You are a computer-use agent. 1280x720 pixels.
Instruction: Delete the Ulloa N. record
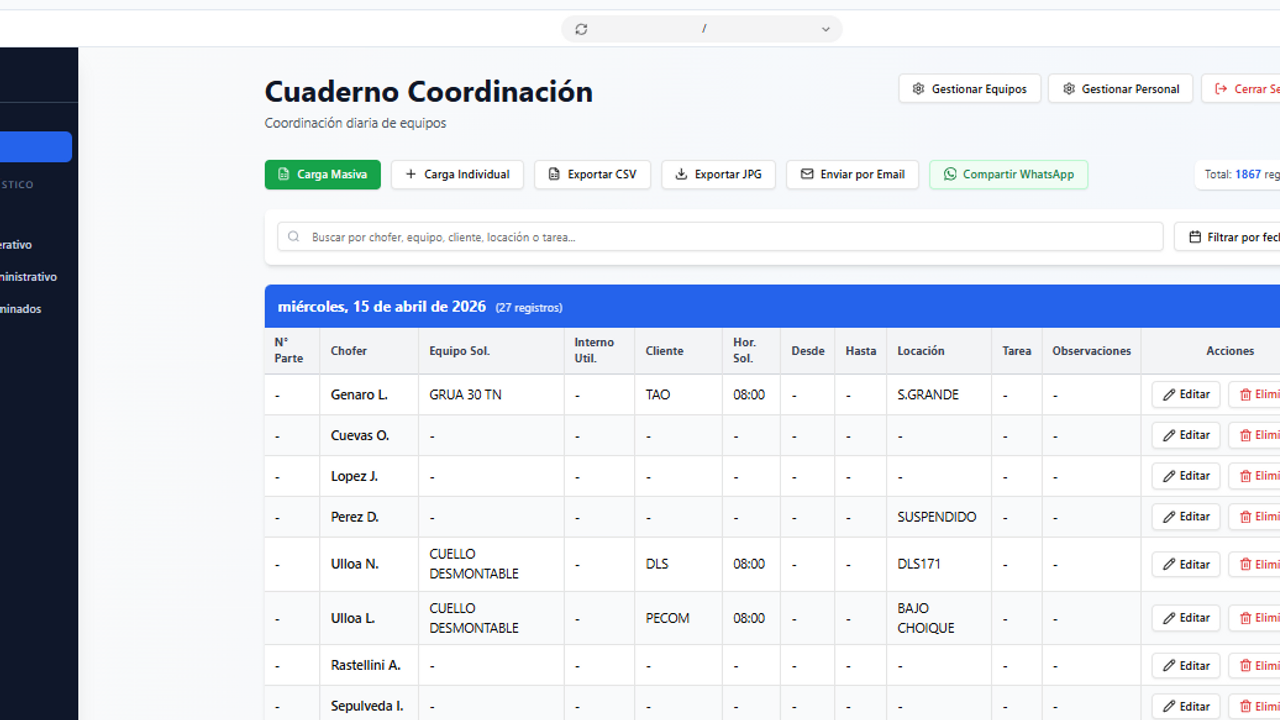(x=1254, y=564)
